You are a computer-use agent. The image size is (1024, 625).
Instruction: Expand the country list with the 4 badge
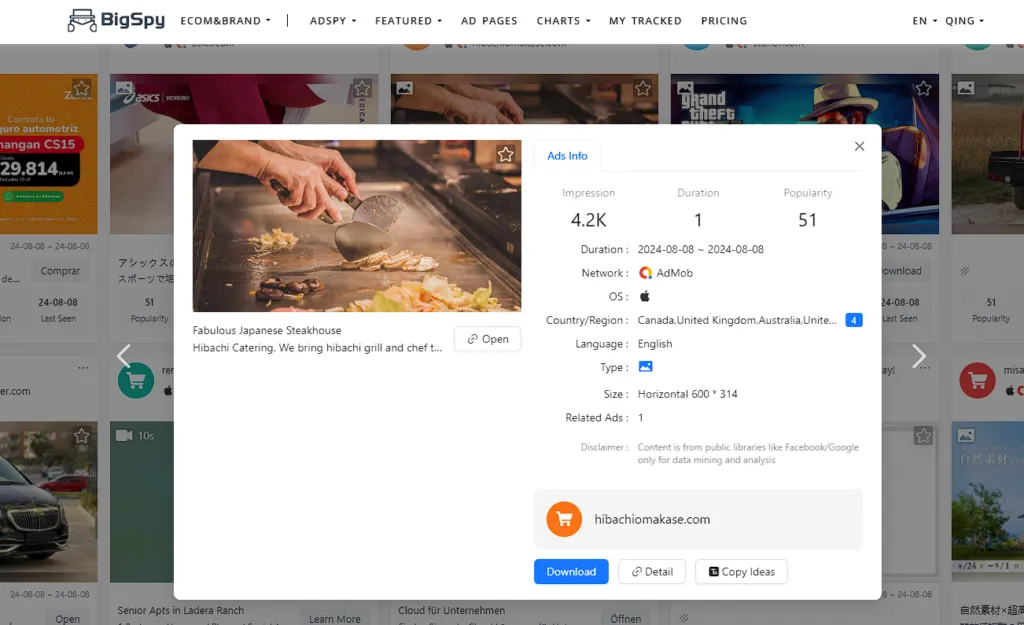(853, 320)
